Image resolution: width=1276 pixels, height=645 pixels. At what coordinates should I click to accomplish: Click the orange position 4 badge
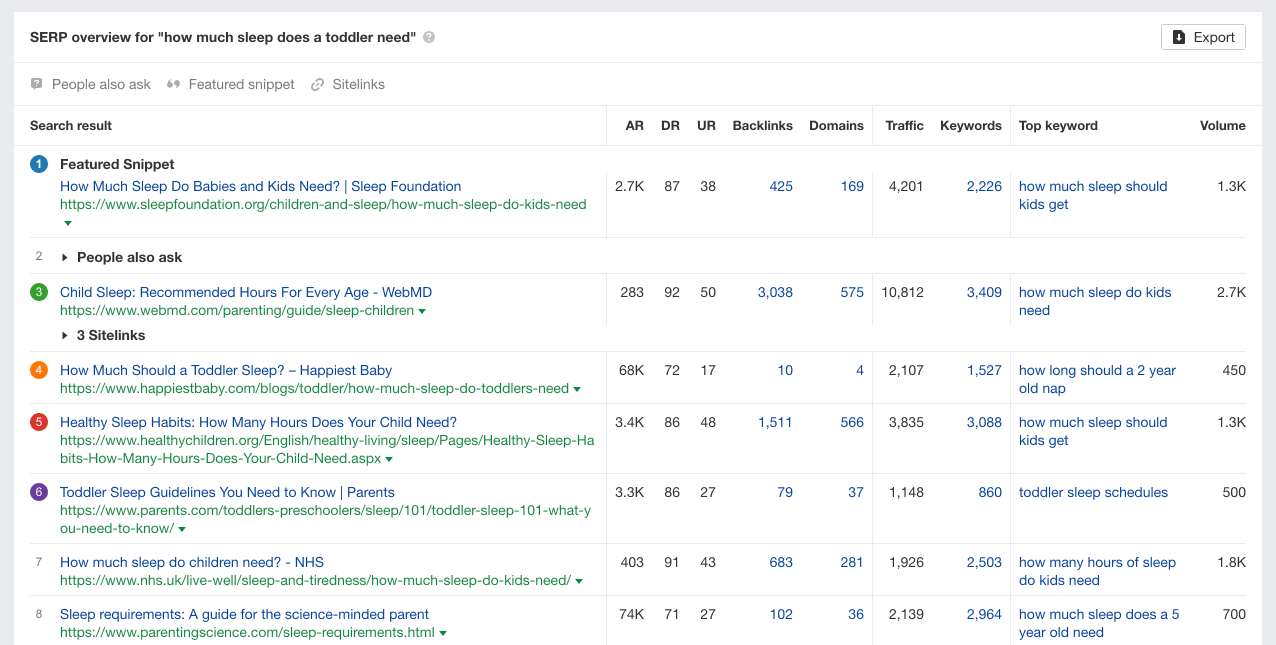point(38,370)
